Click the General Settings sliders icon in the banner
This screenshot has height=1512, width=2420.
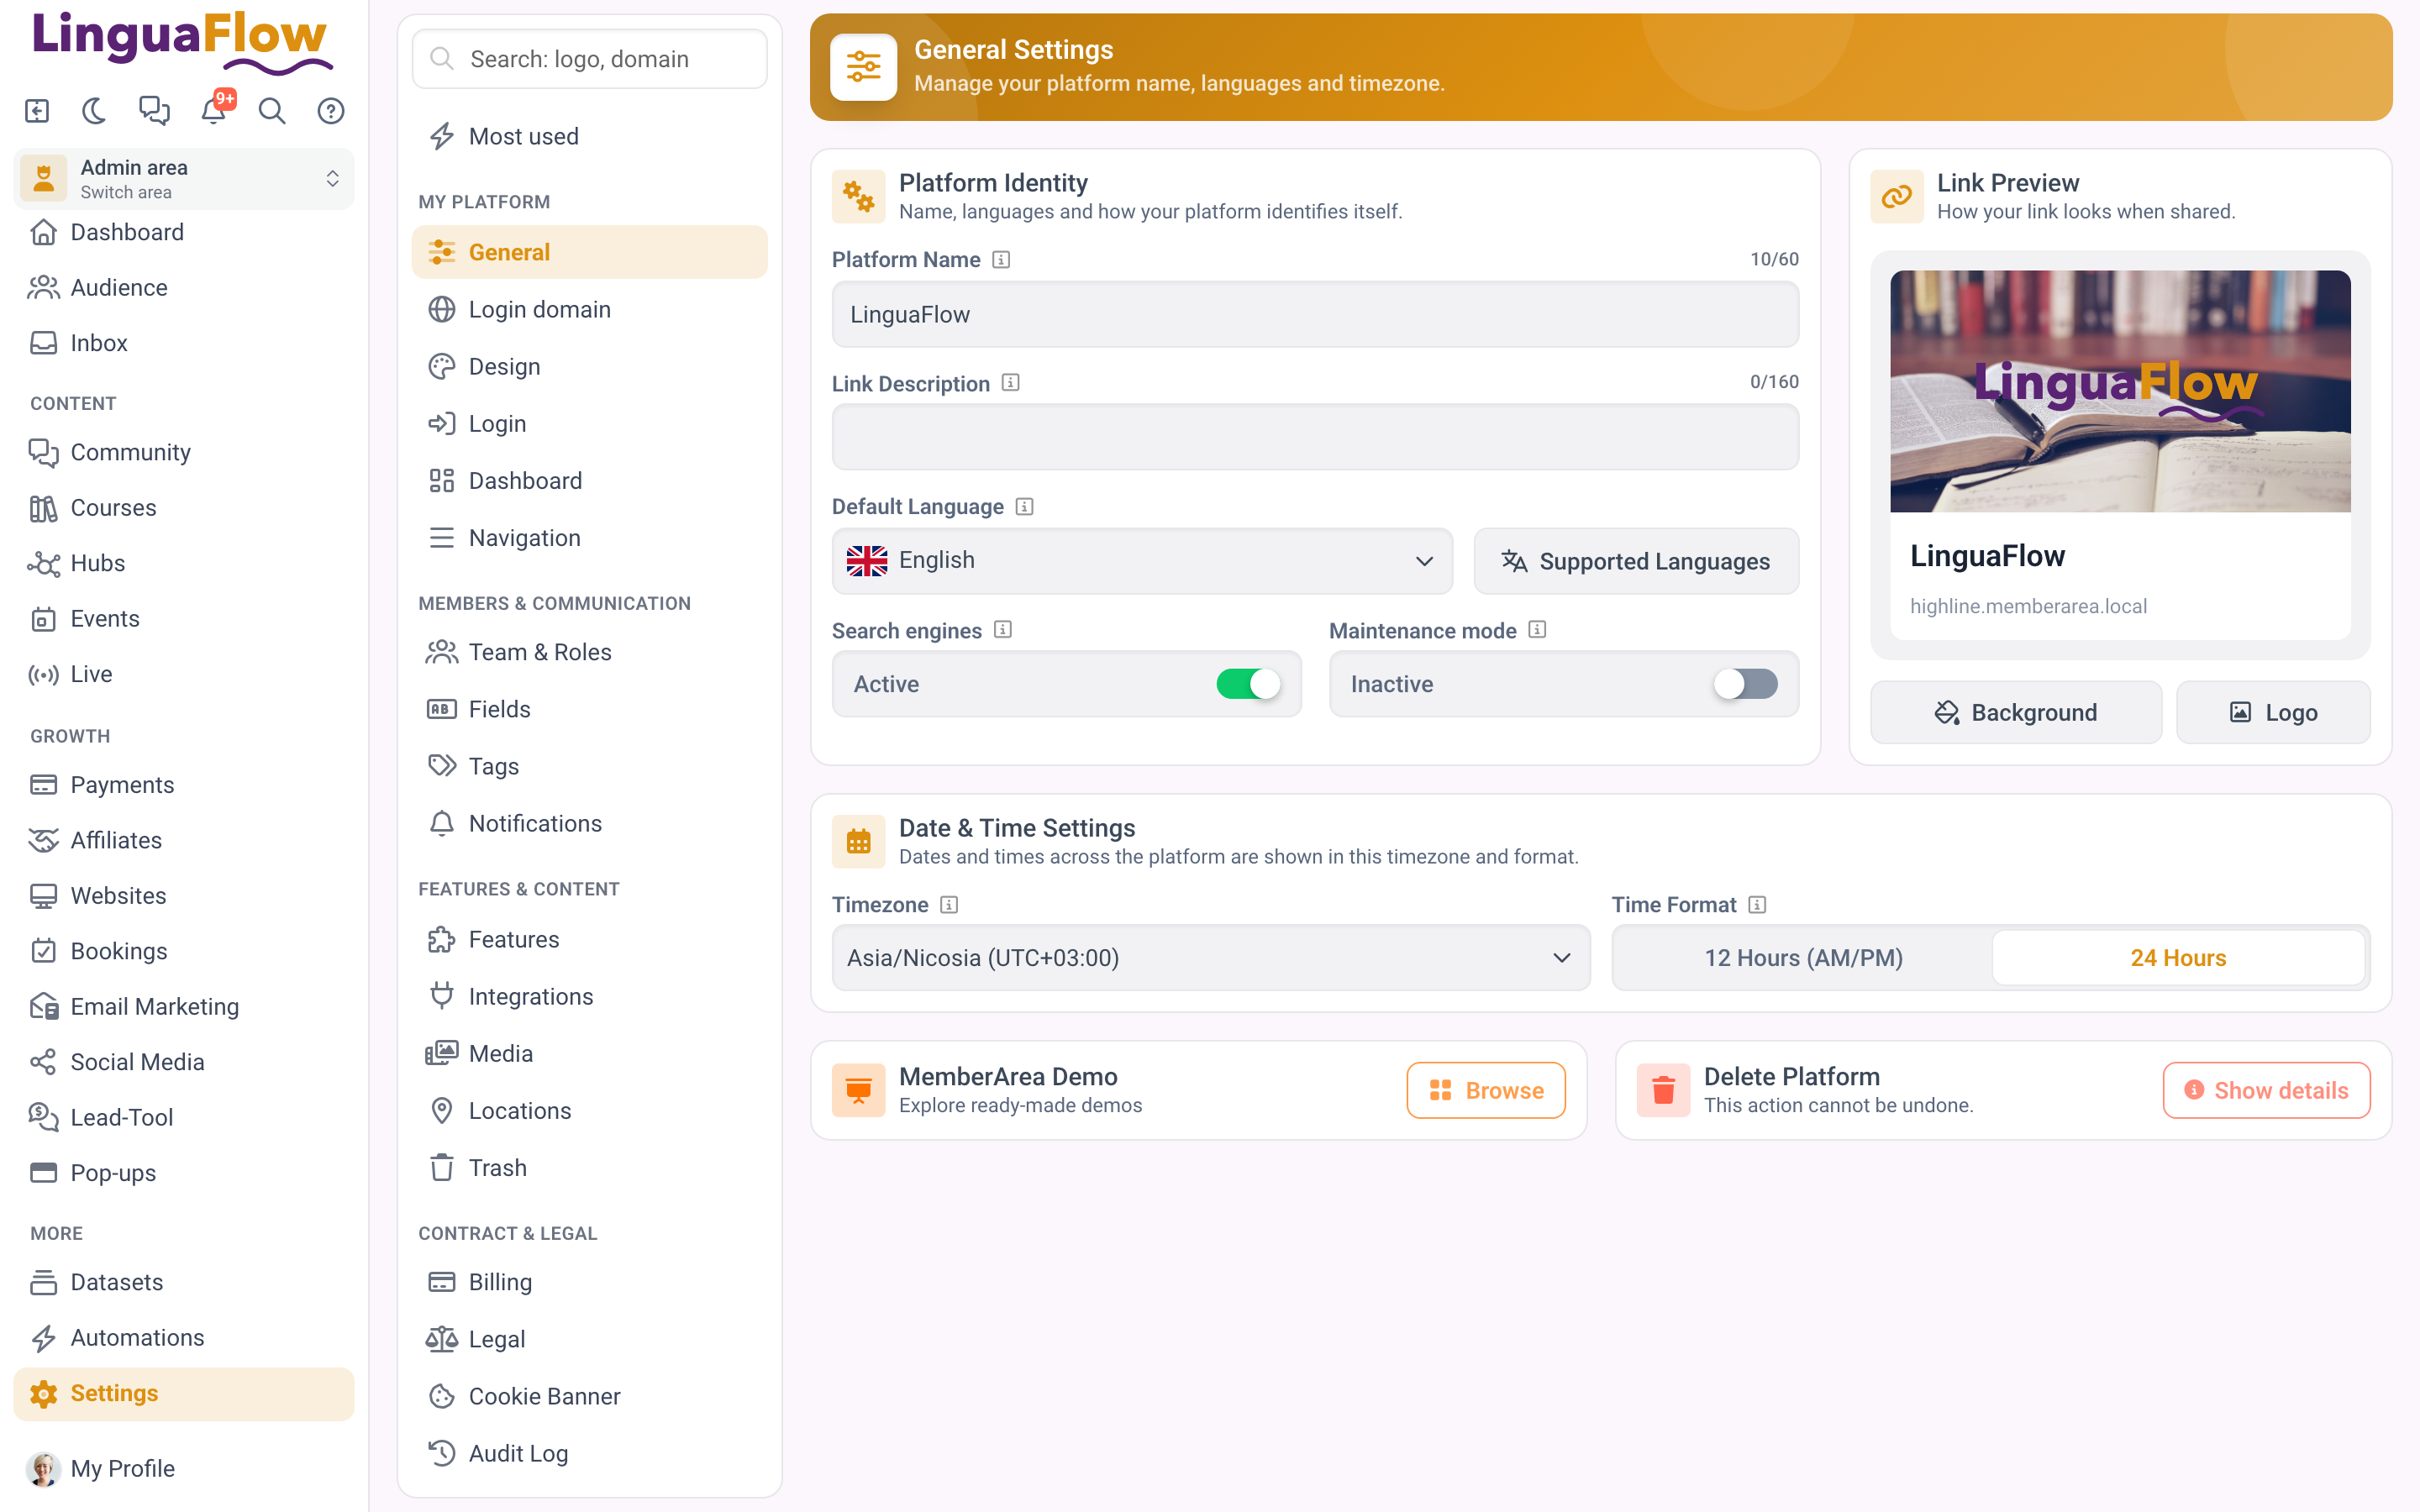click(863, 67)
